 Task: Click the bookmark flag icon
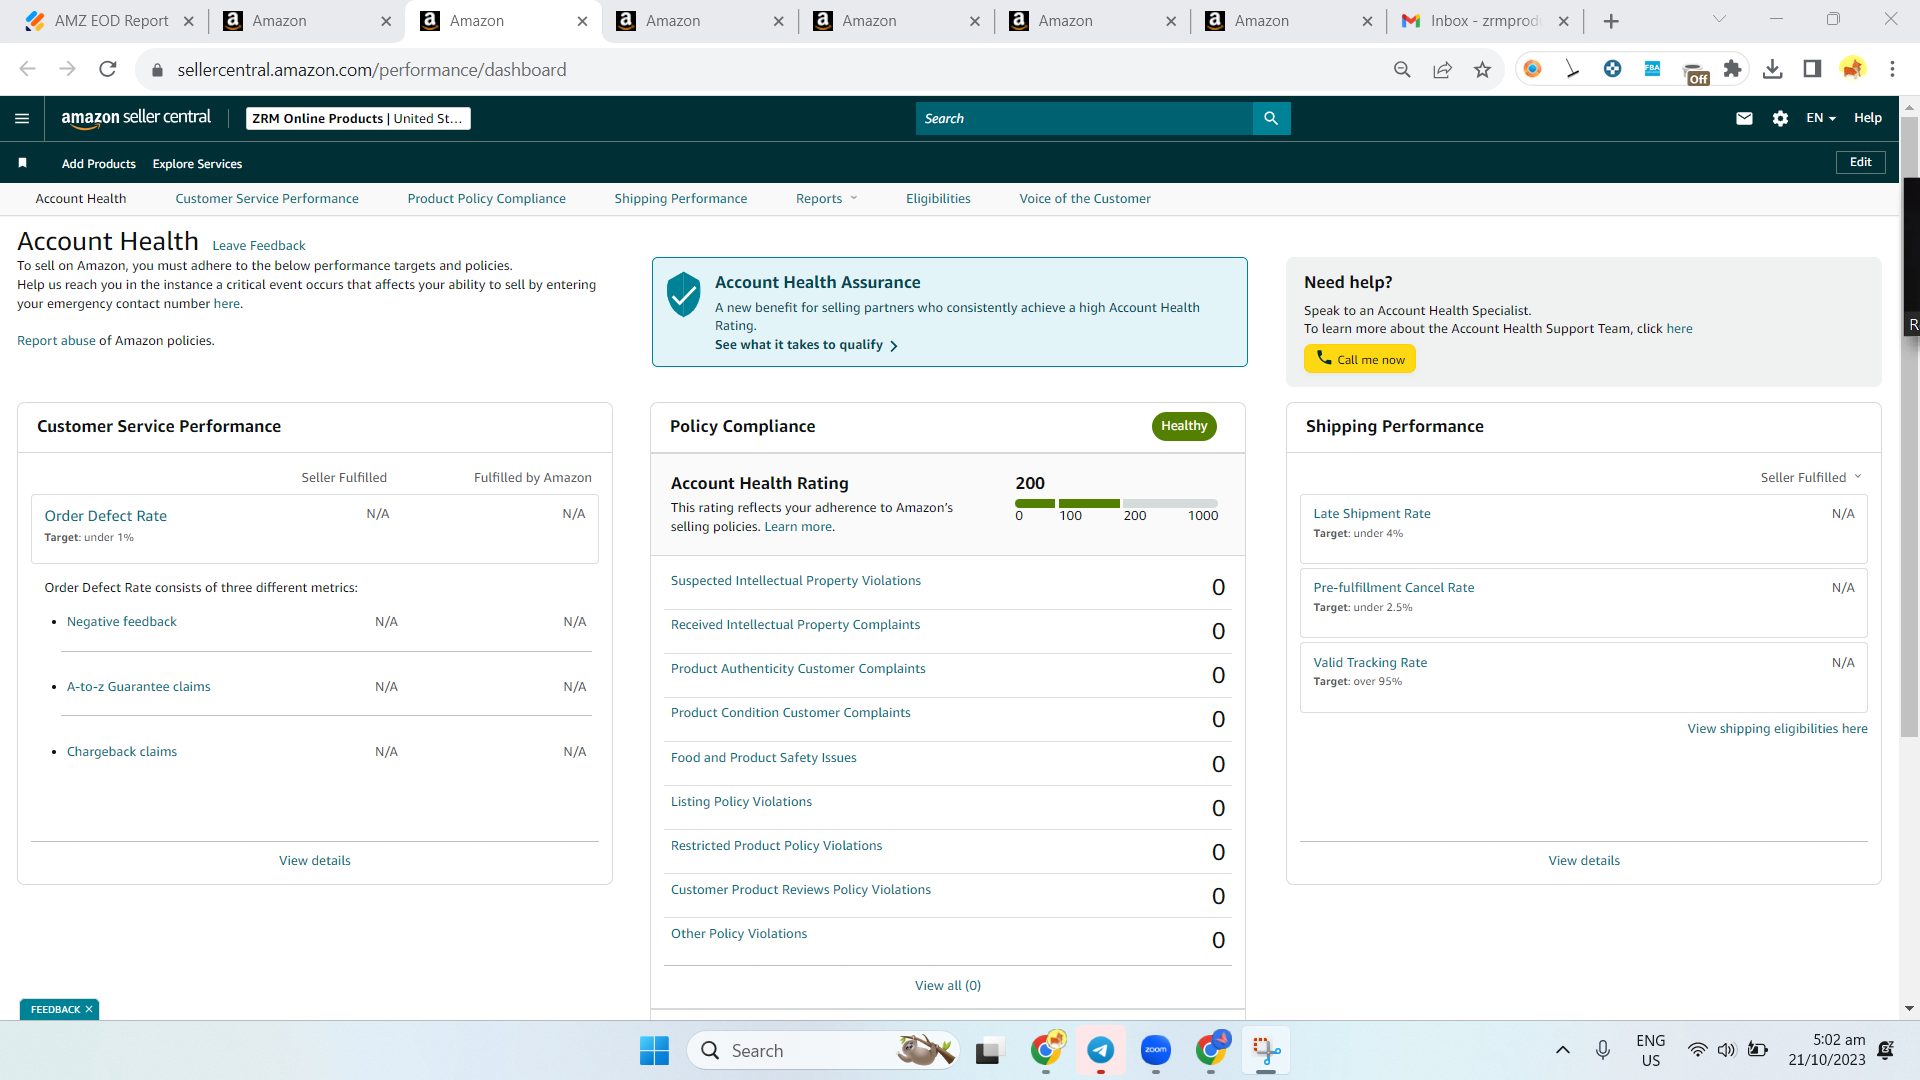pyautogui.click(x=22, y=163)
